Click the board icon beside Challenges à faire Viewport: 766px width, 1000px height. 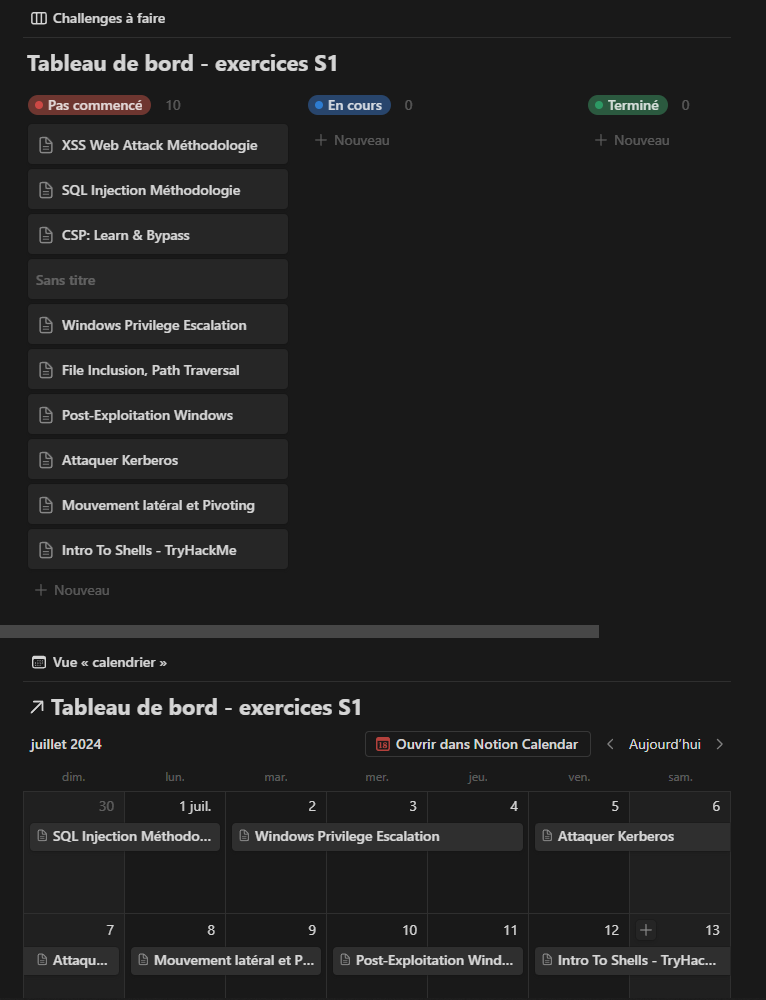[39, 18]
